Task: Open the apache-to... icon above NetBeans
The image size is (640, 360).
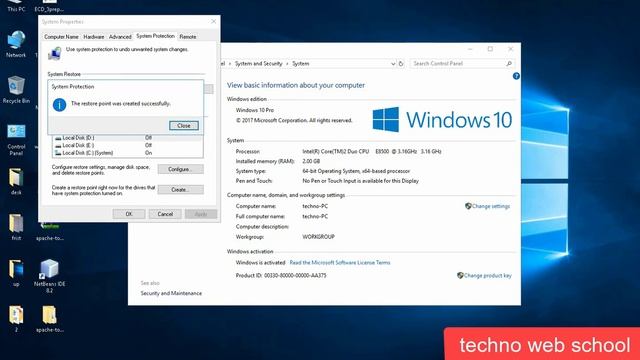Action: pyautogui.click(x=49, y=231)
